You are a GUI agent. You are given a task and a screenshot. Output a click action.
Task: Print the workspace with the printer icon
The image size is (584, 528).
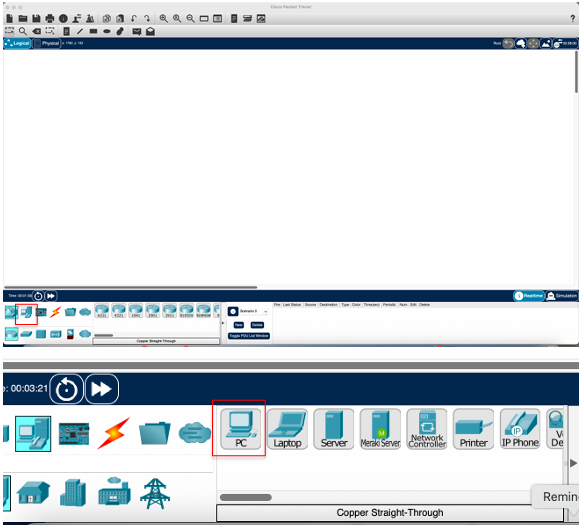click(50, 18)
